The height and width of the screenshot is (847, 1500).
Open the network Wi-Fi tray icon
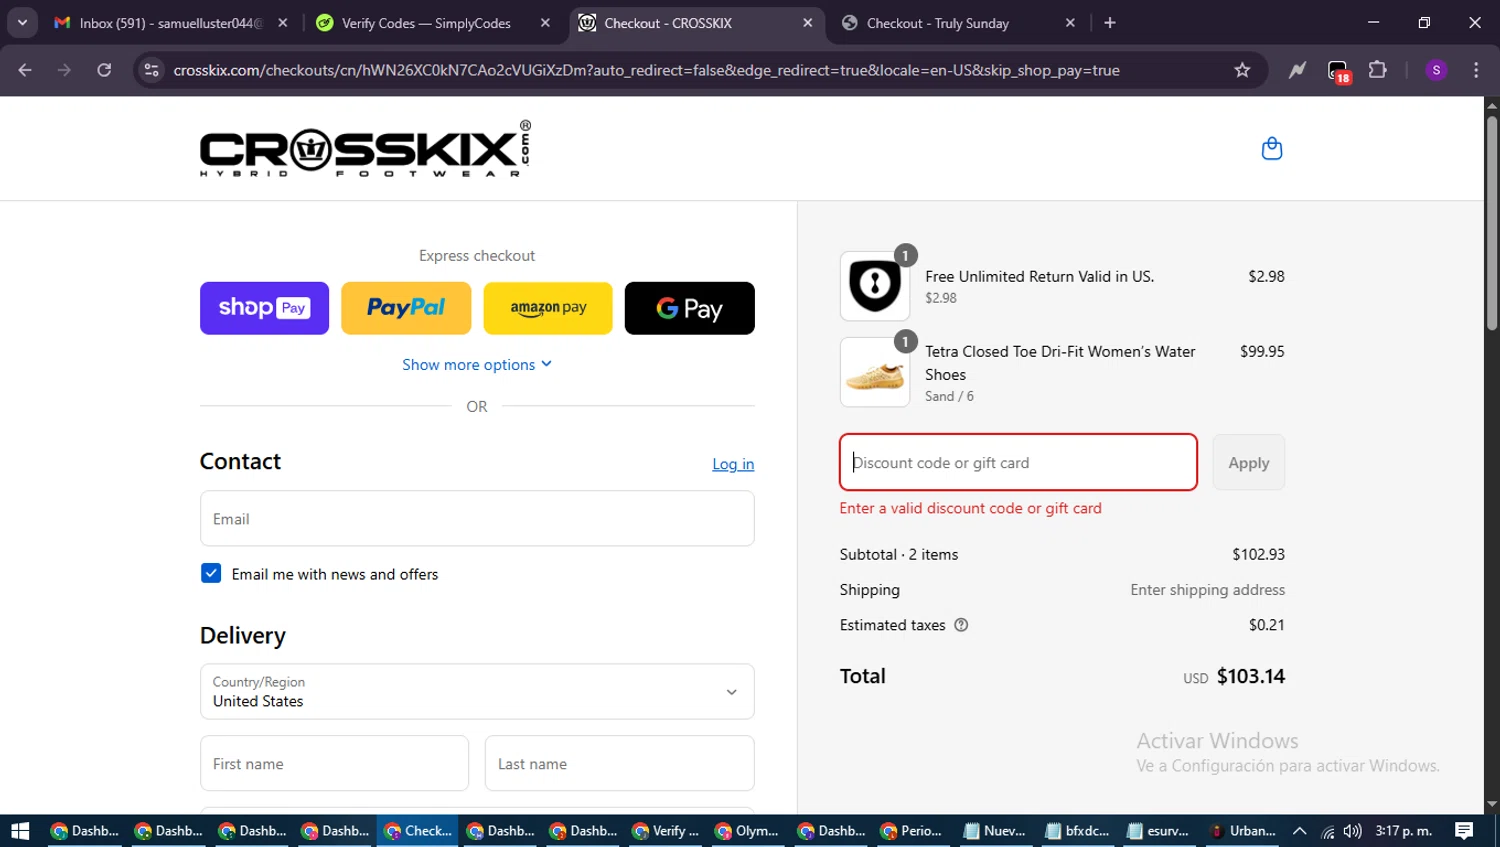pos(1327,831)
